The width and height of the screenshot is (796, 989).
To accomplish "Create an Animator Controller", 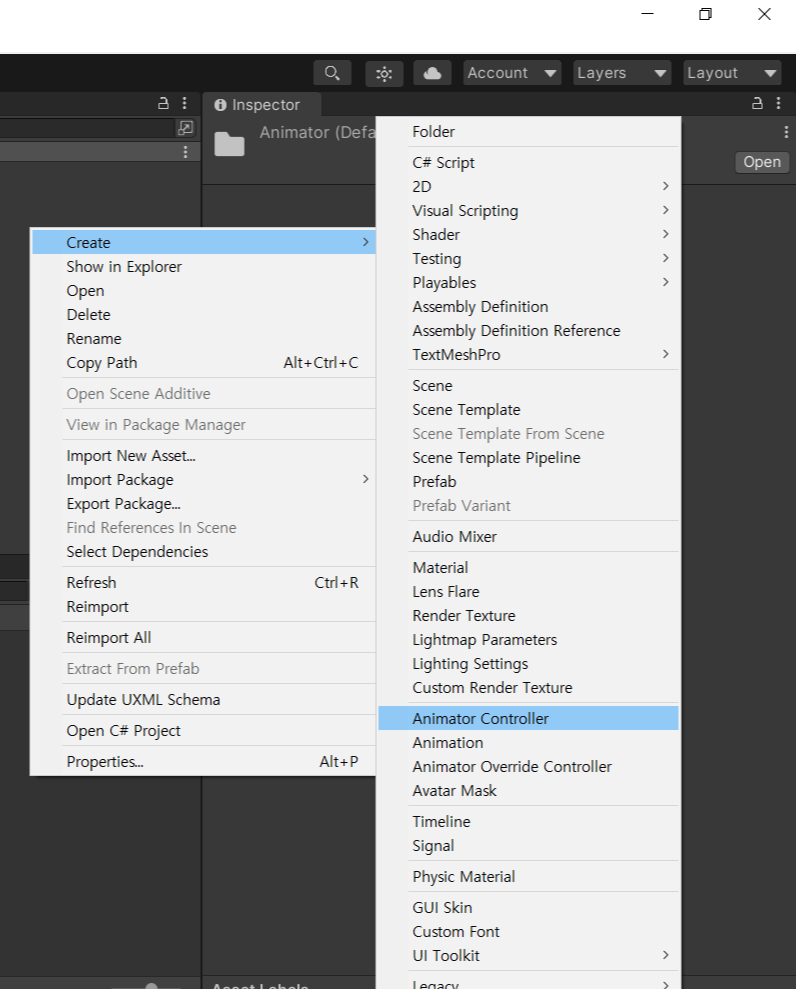I will click(x=529, y=718).
